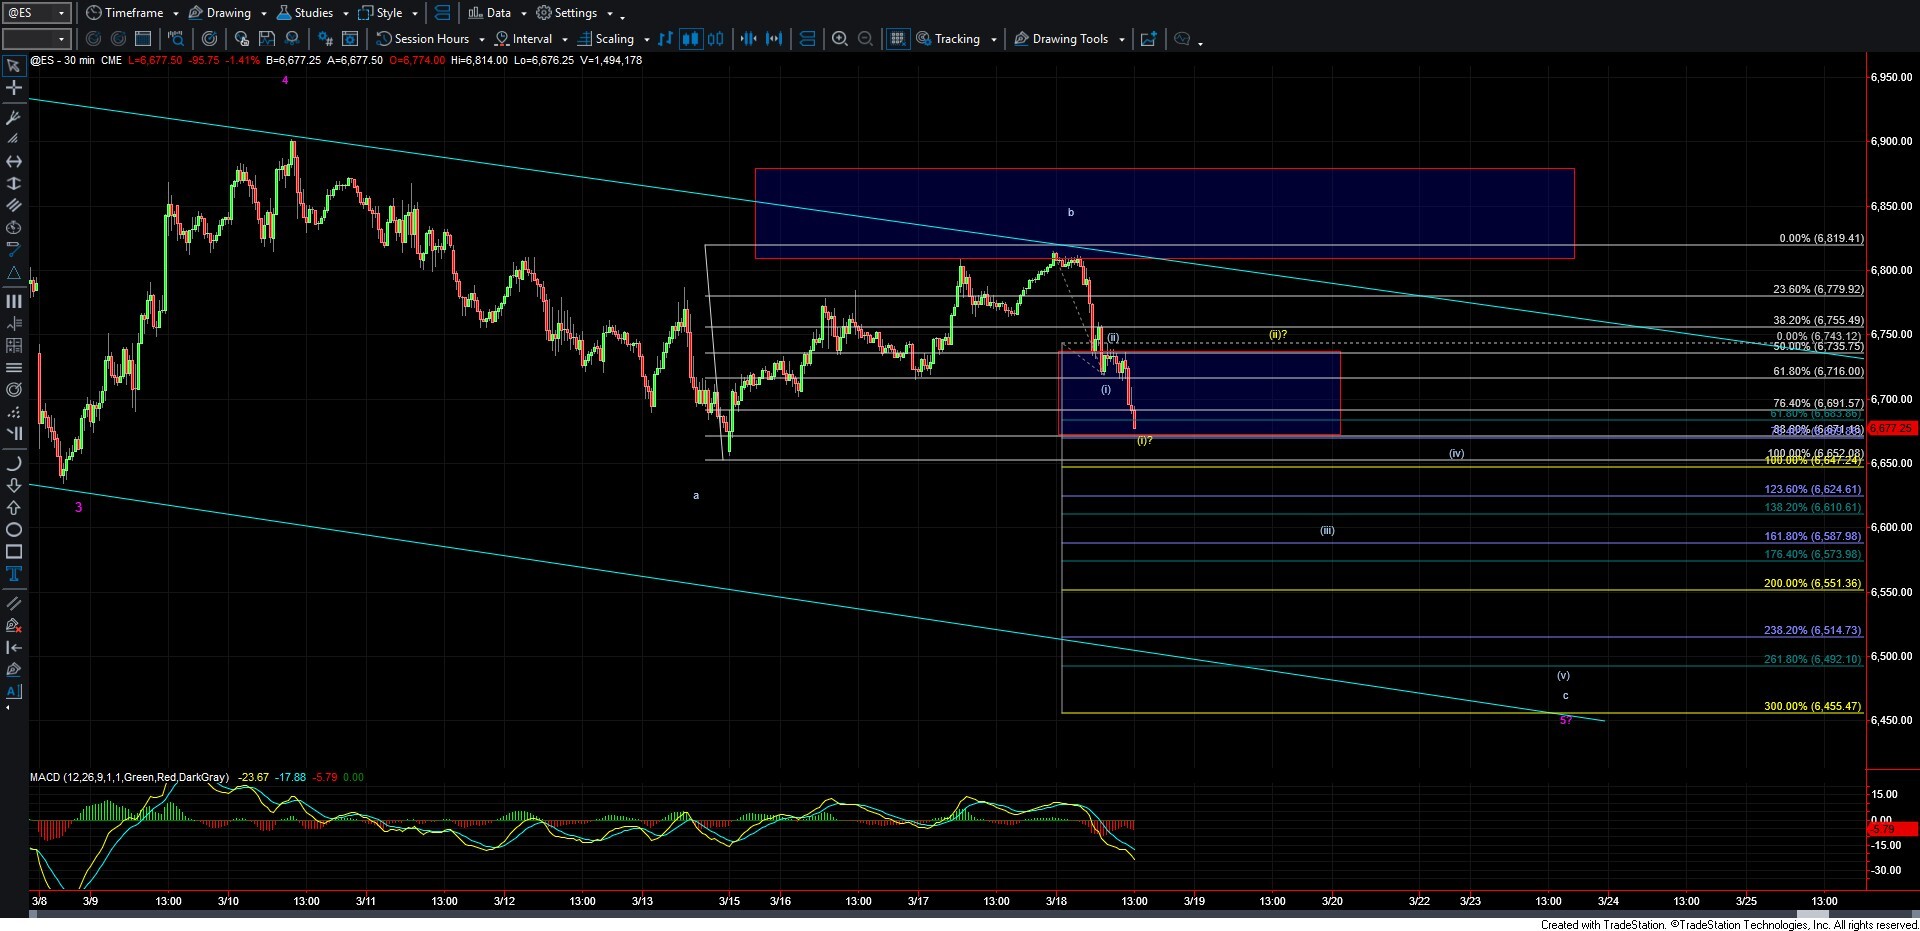Click the 6,677.25 current price marker
1920x931 pixels.
[1892, 428]
